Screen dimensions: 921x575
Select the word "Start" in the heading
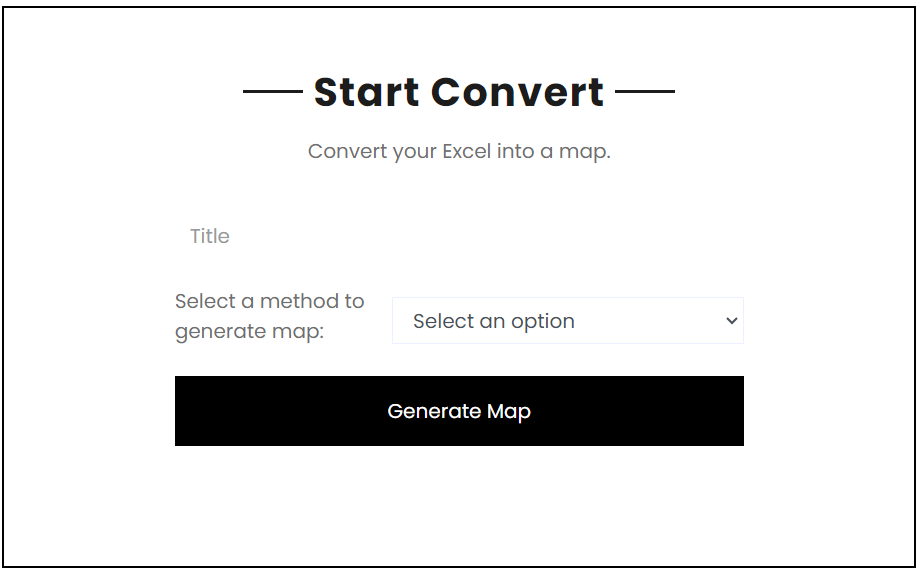[366, 92]
